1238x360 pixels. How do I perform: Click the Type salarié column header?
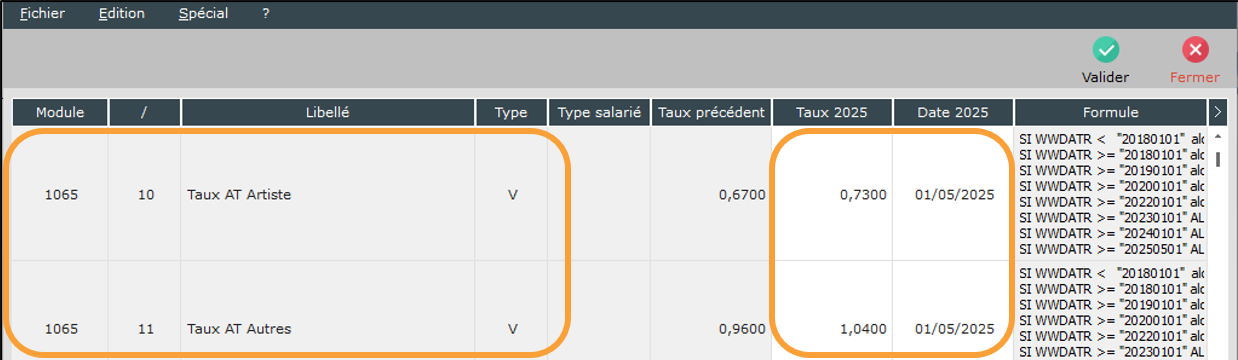tap(599, 112)
